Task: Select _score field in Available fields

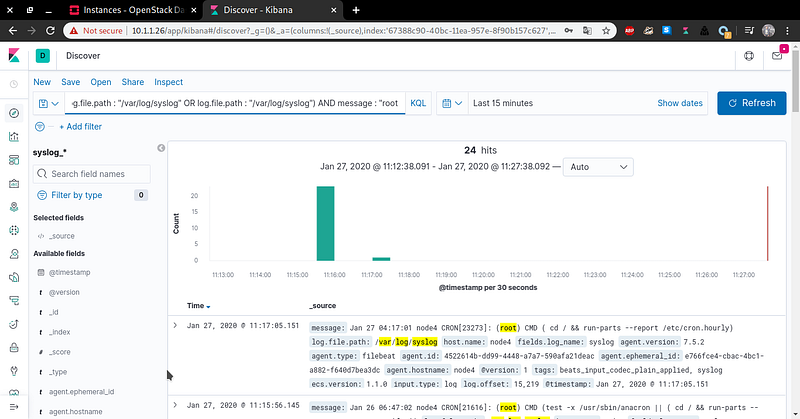Action: click(x=60, y=352)
